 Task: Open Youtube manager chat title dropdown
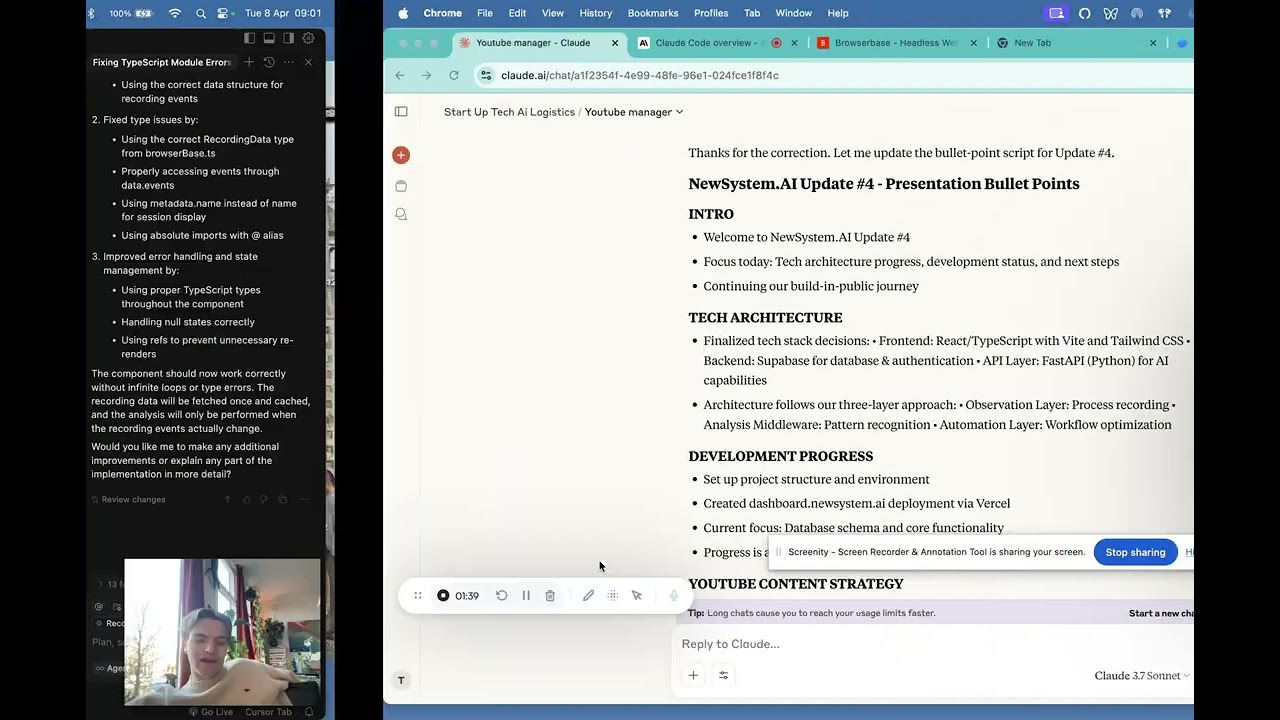coord(634,112)
